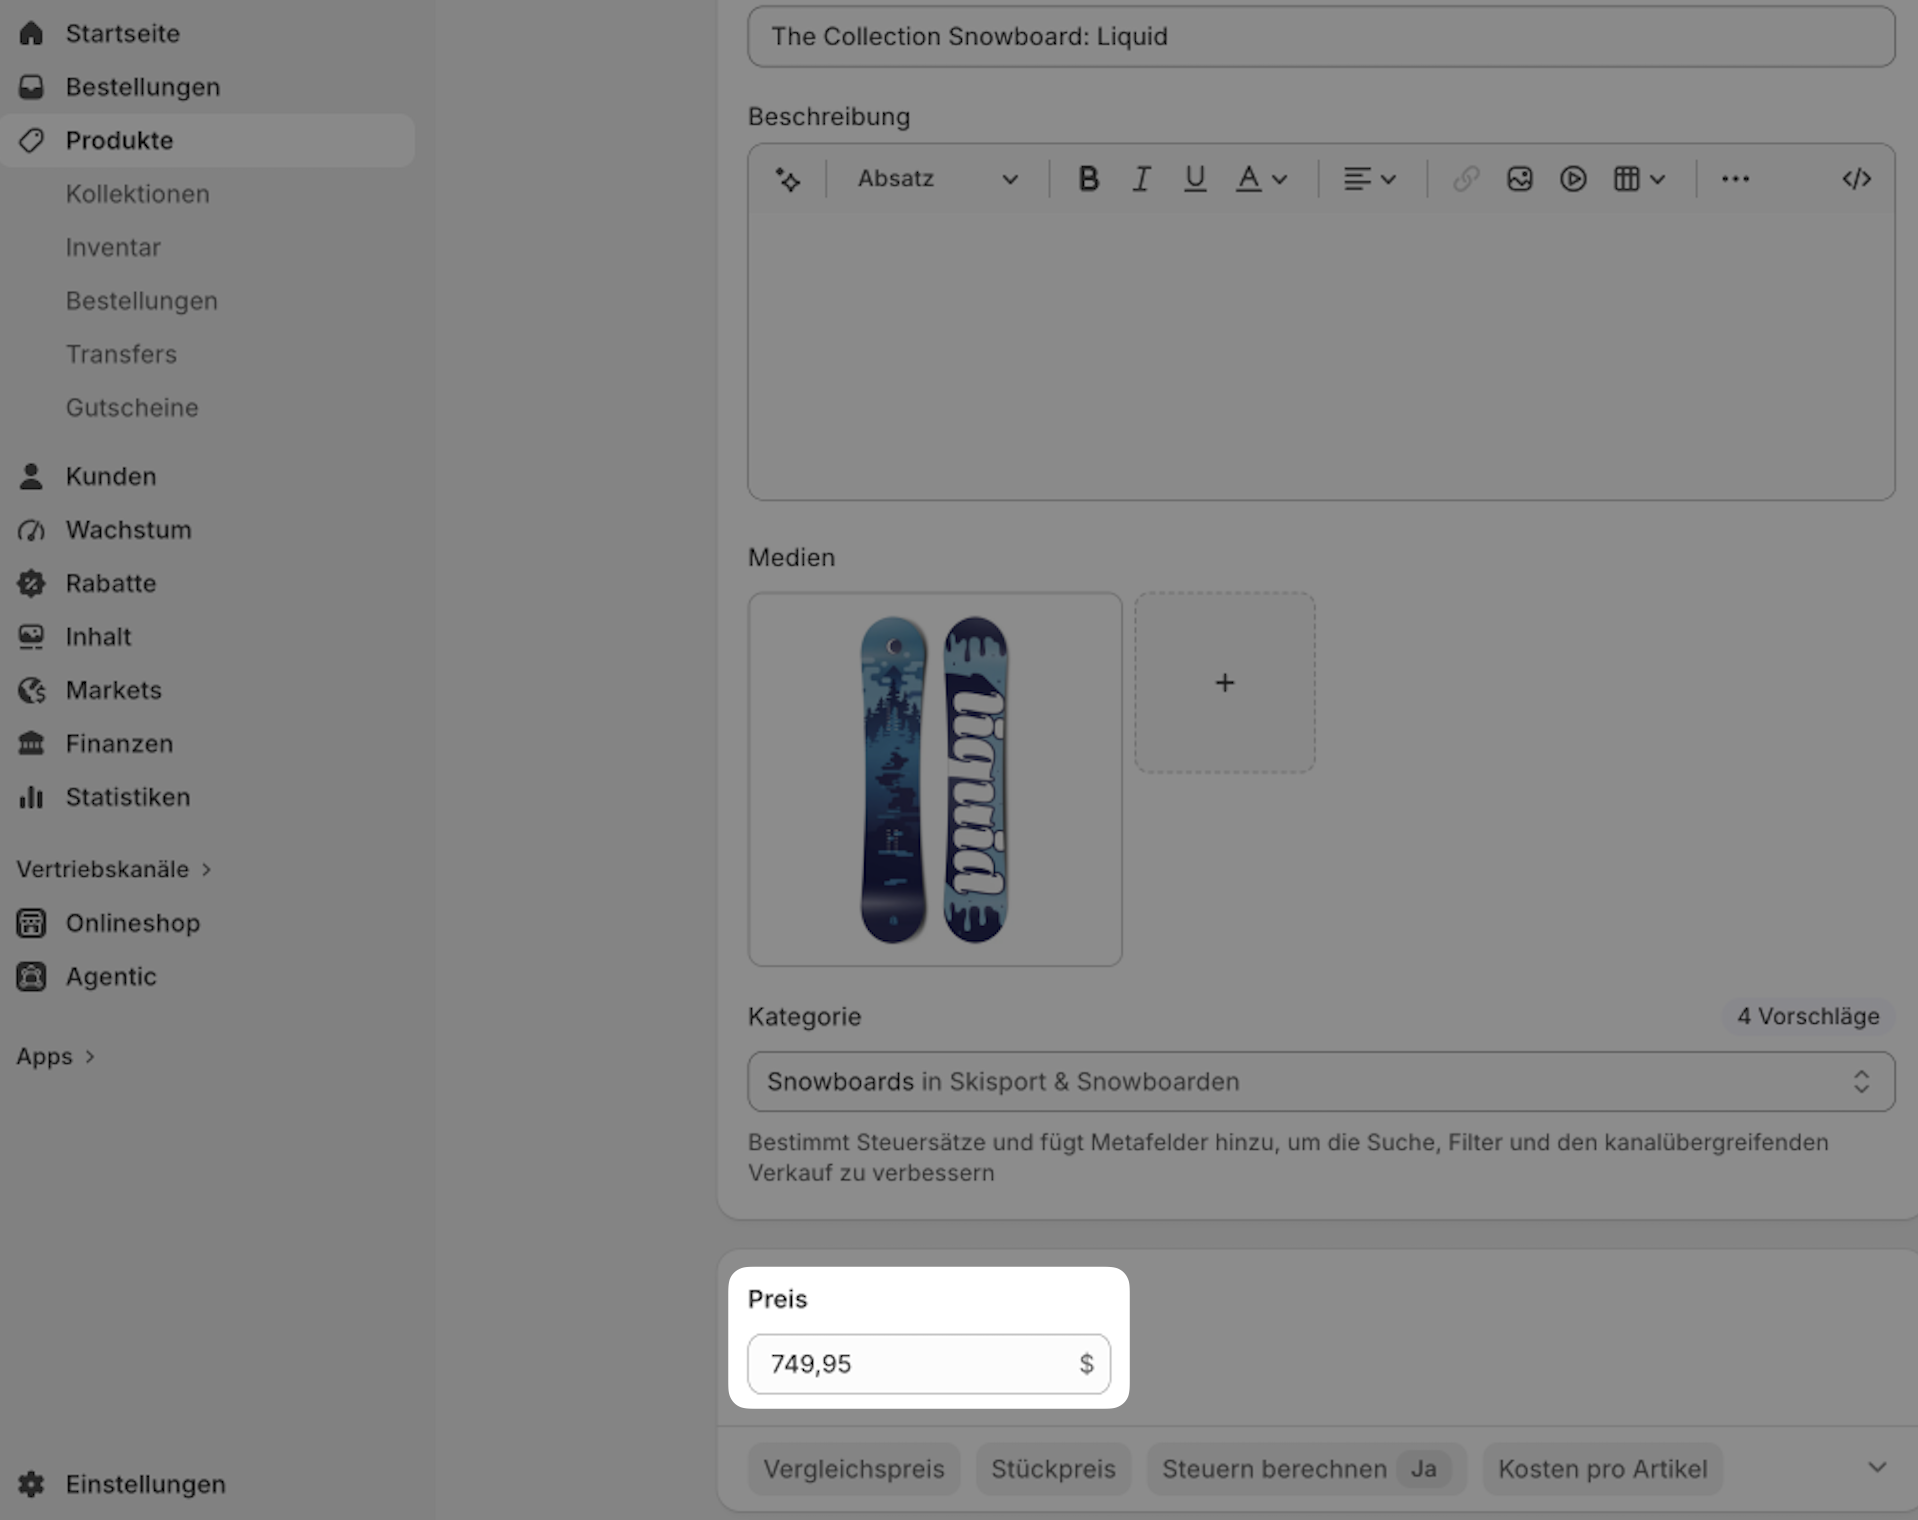Click the Stückpreis chip

click(1053, 1469)
